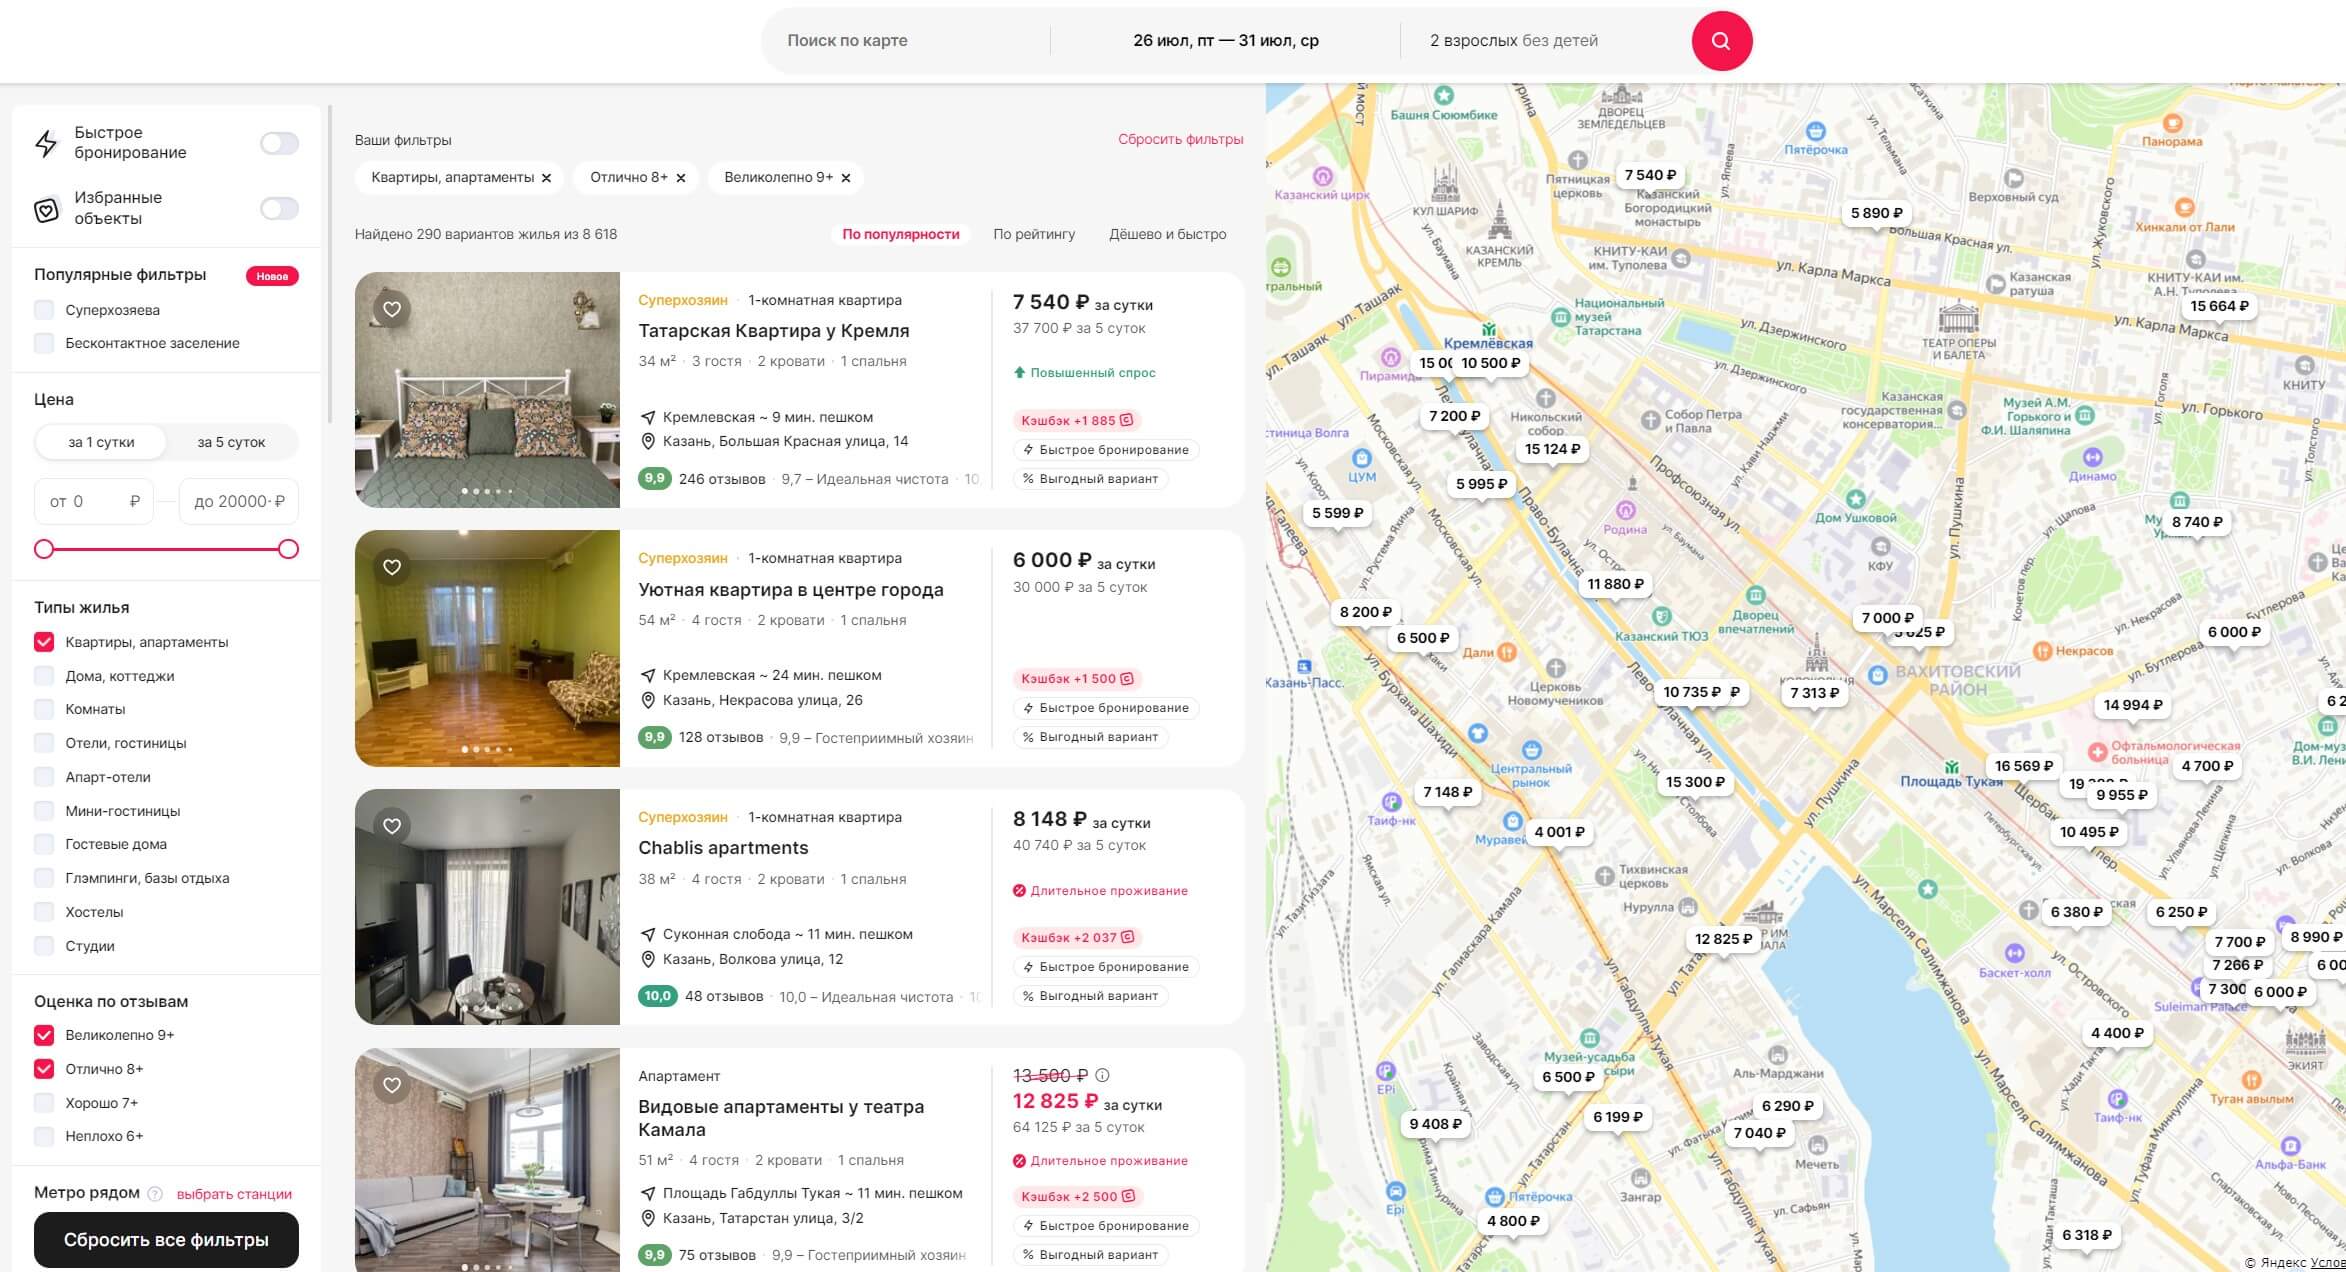
Task: Check the Дома, коттеджи housing type
Action: tap(44, 676)
